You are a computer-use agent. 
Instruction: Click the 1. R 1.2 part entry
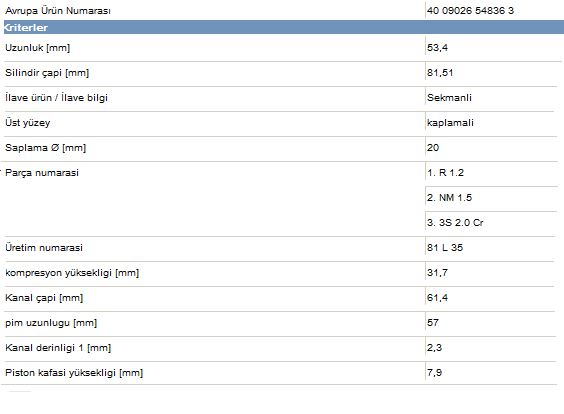(x=445, y=173)
